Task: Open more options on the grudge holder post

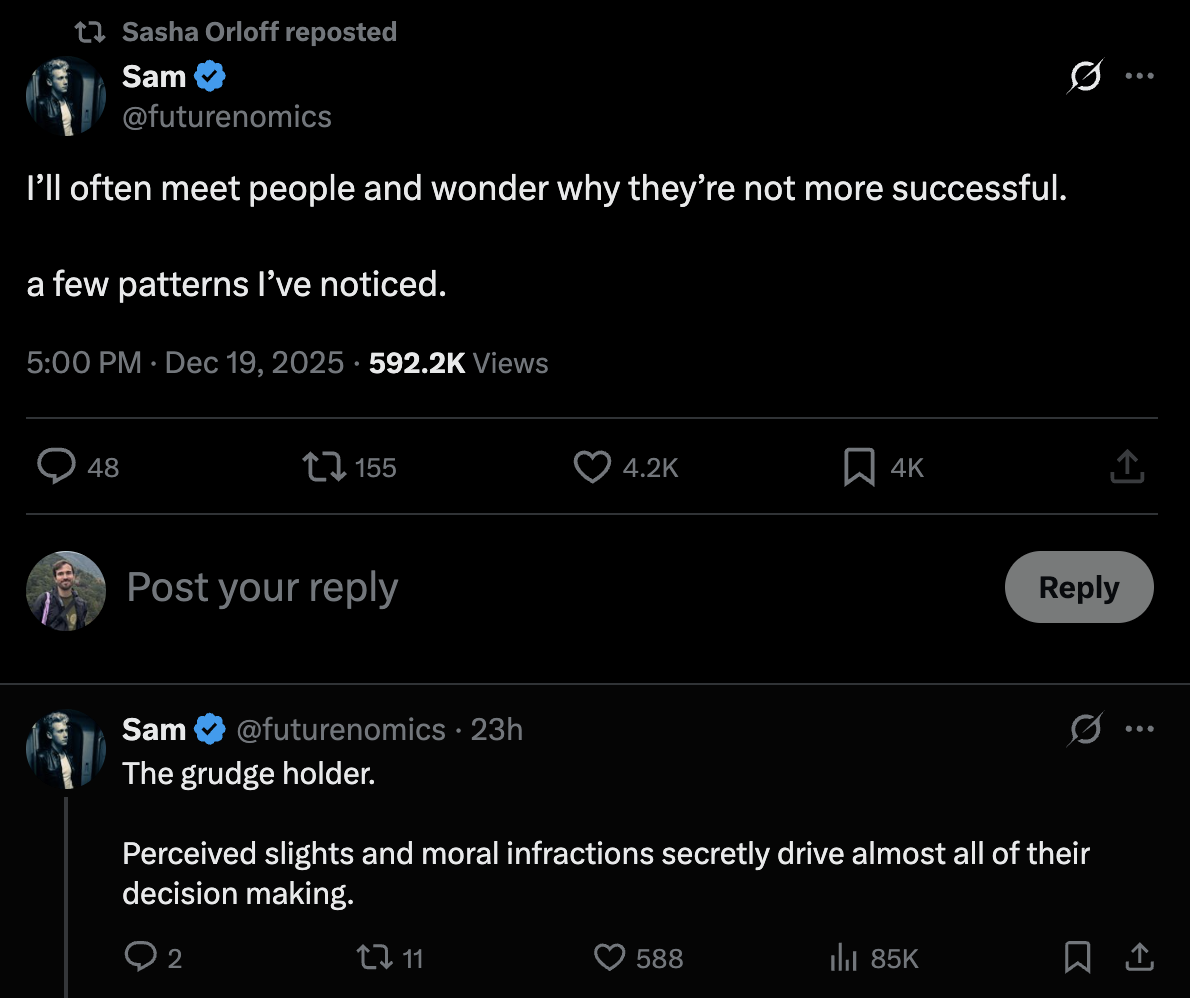Action: 1139,729
